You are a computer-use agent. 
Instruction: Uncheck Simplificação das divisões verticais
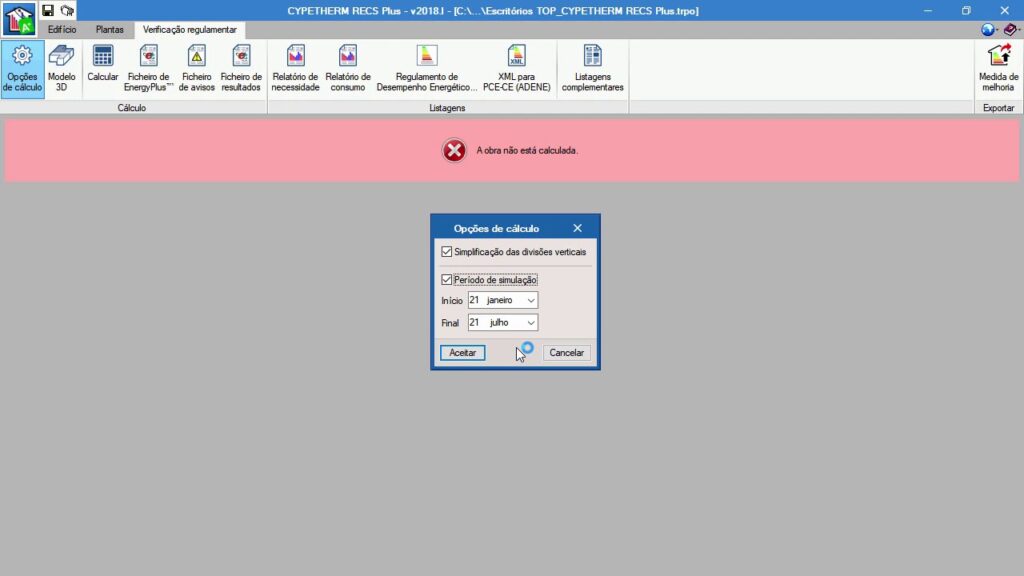(x=447, y=252)
